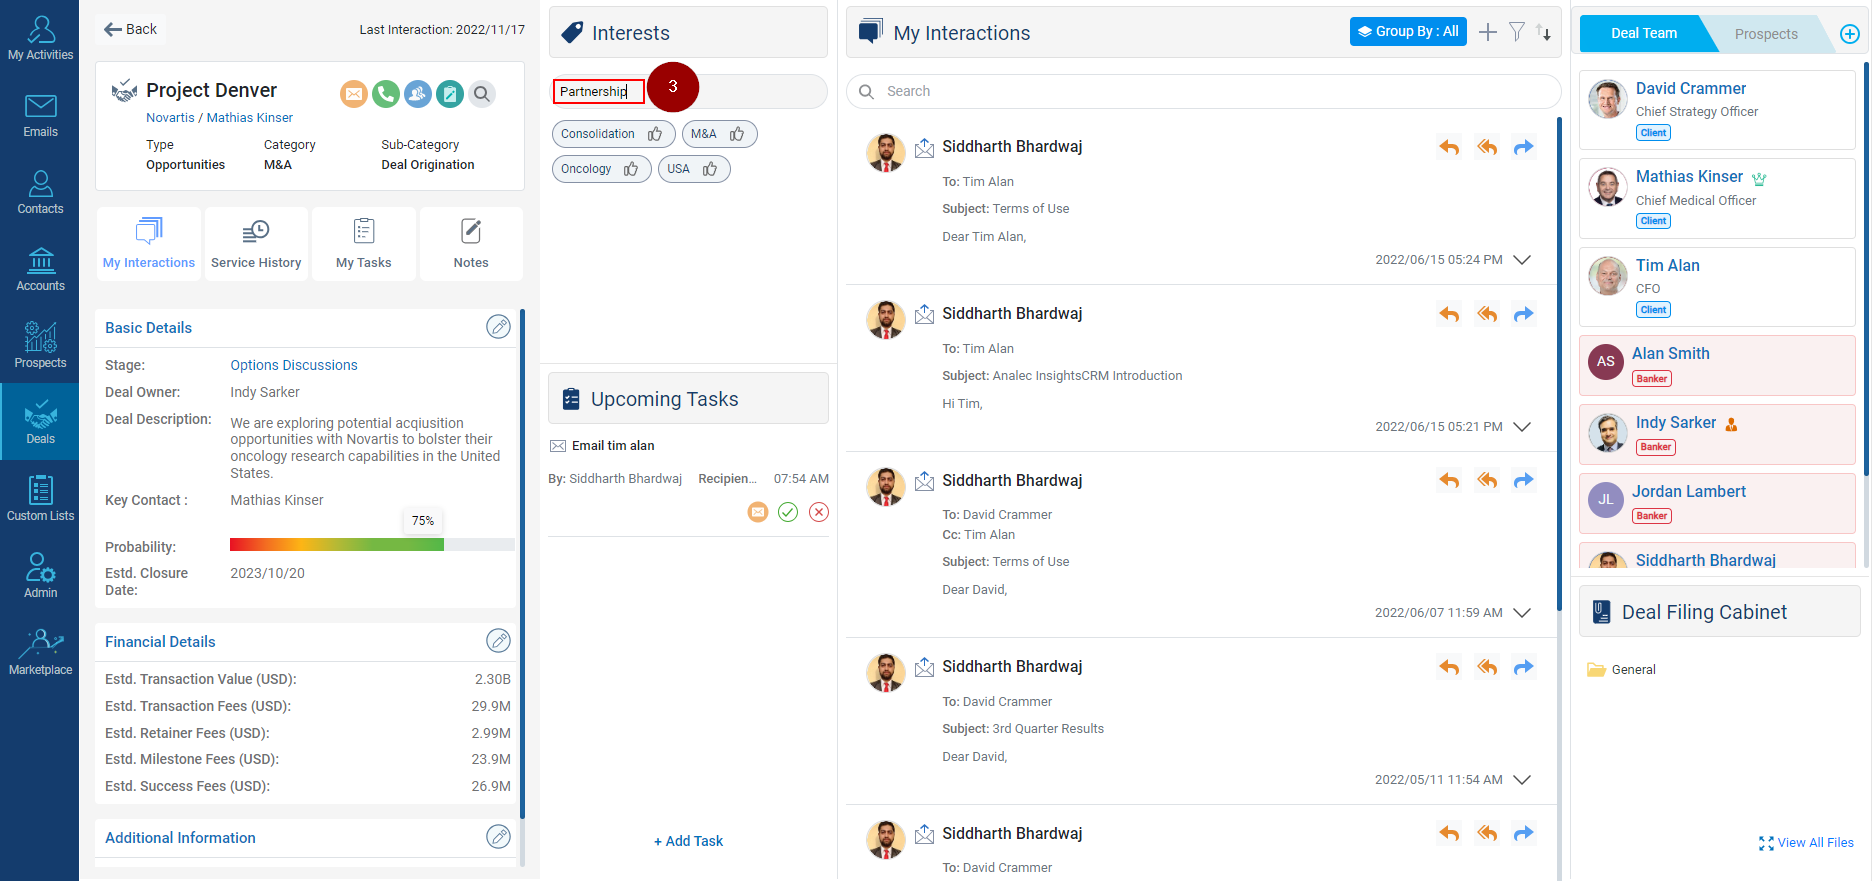Open the Group By : All dropdown
Screen dimensions: 1872x881
click(x=1408, y=31)
